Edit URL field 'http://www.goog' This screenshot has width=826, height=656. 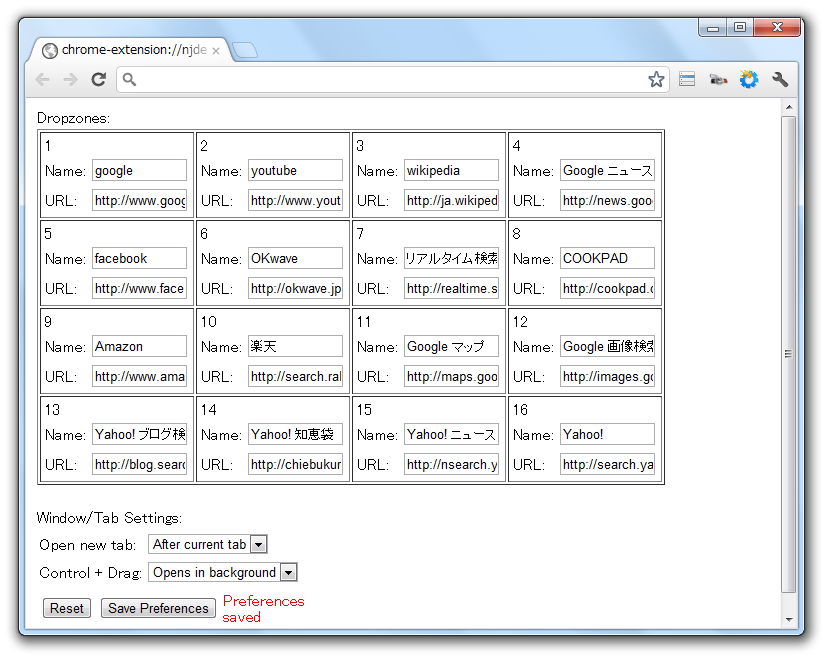point(140,200)
